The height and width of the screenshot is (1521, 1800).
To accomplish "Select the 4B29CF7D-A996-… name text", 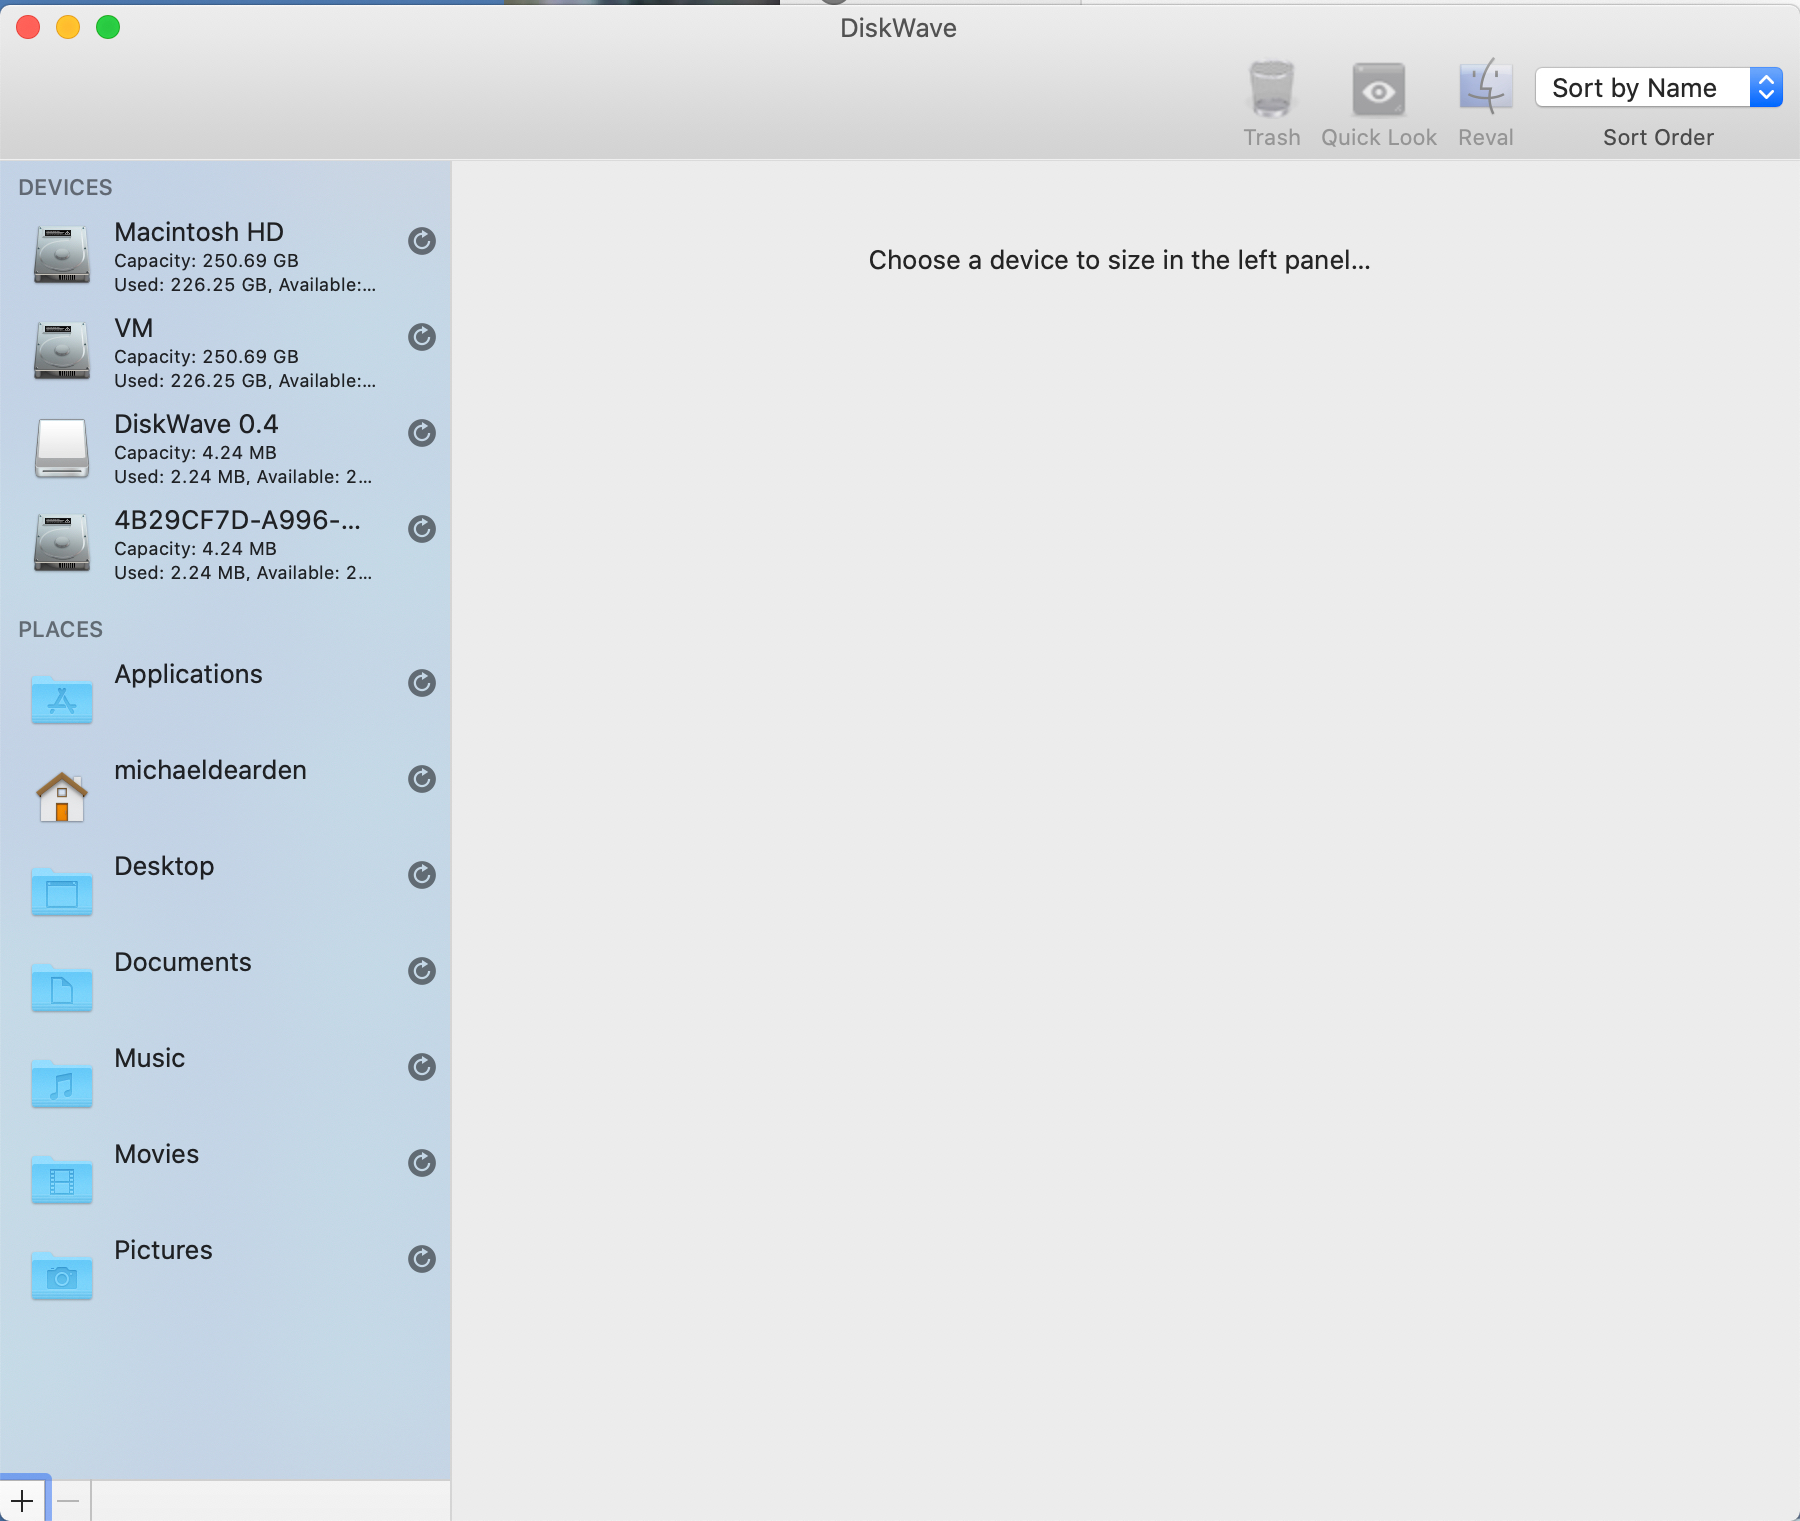I will (x=237, y=520).
